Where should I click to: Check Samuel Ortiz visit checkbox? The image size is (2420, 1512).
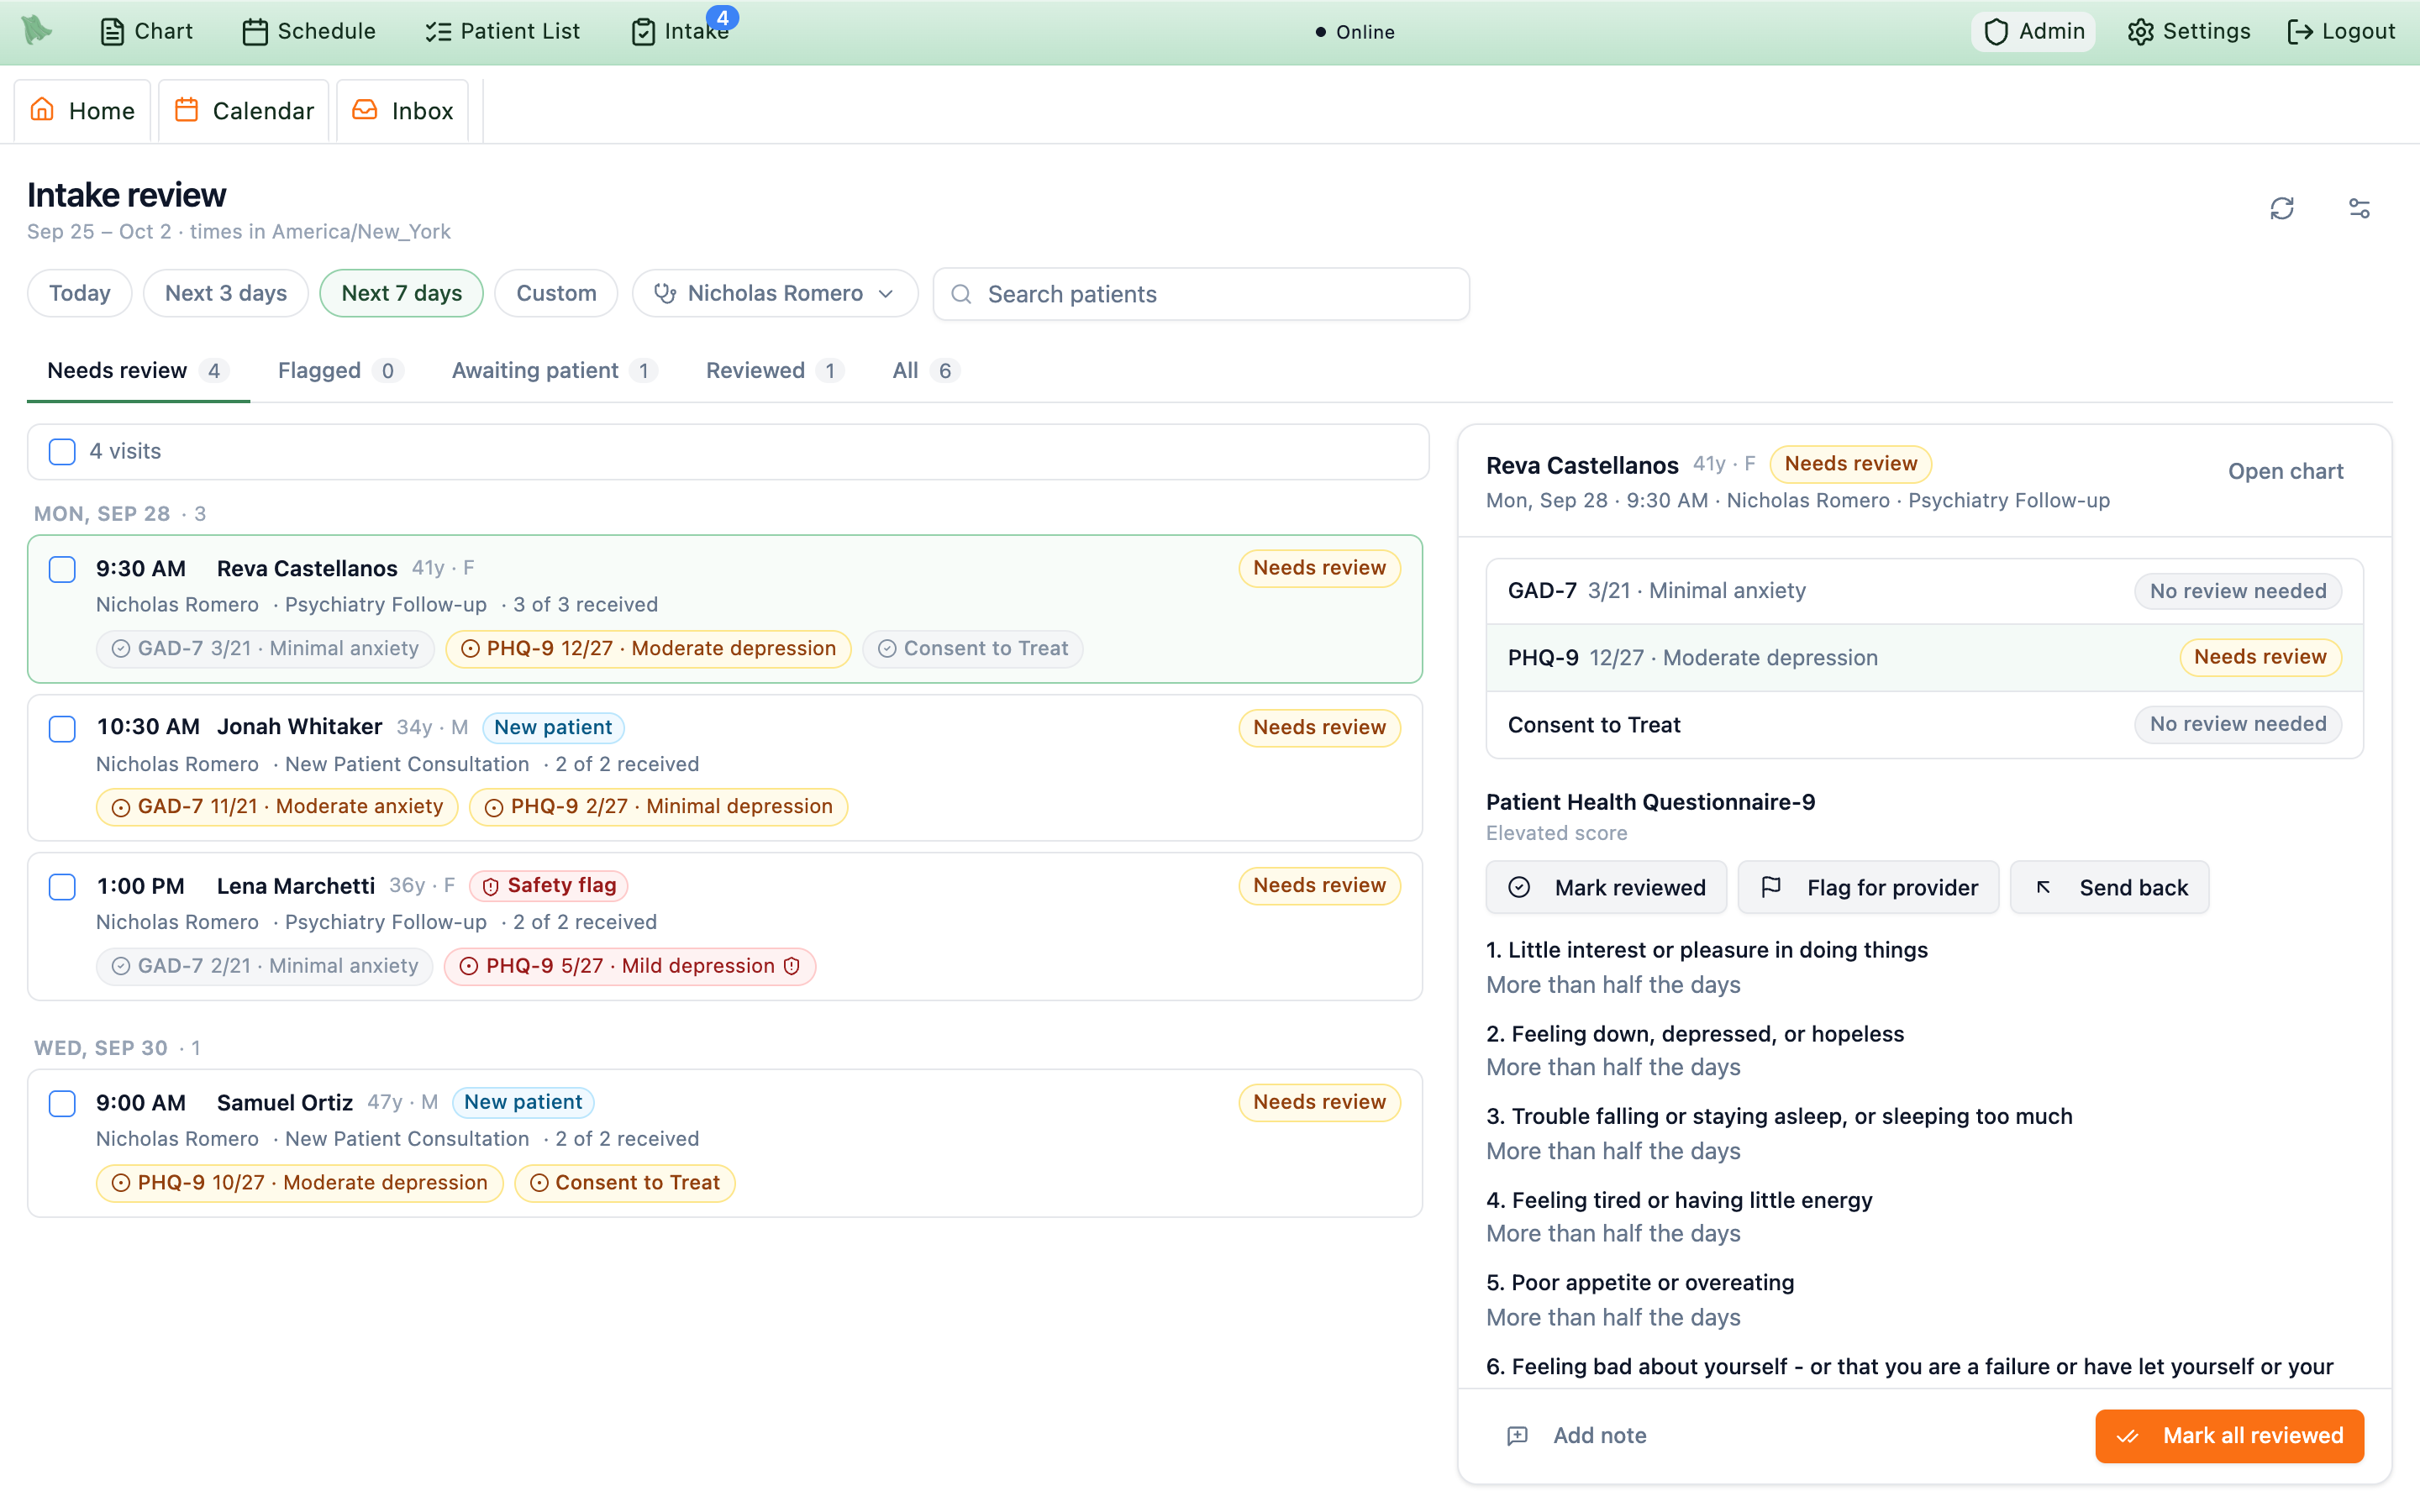click(x=62, y=1103)
